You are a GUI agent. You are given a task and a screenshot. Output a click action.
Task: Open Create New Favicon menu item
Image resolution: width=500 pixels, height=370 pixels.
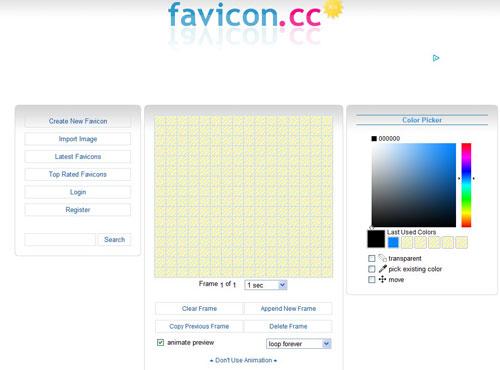78,121
